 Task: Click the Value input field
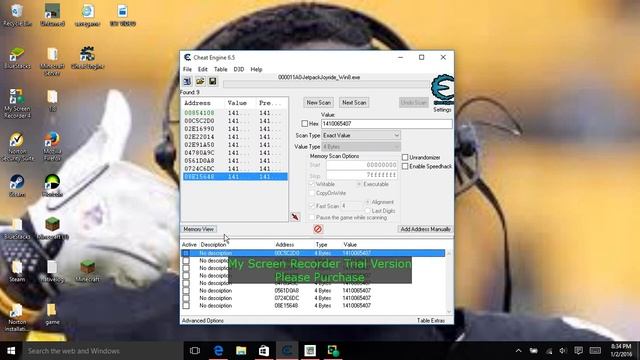pyautogui.click(x=387, y=123)
